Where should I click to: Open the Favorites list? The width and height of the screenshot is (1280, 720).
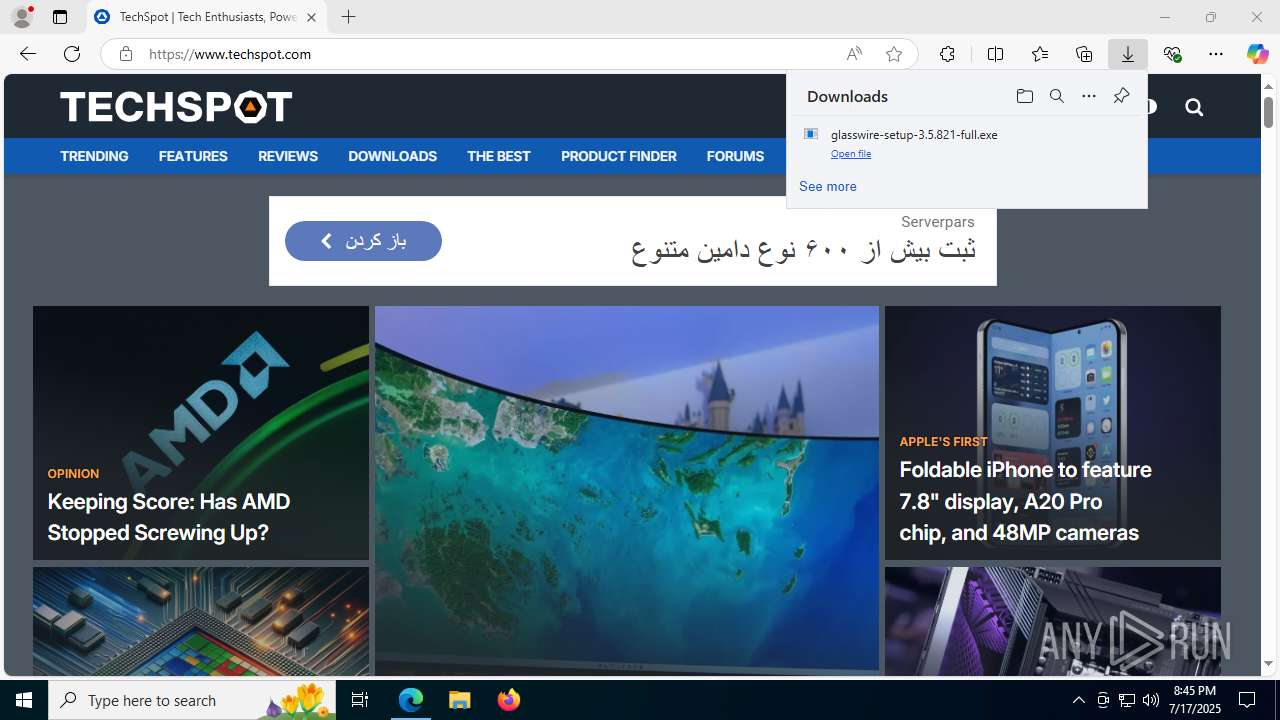pos(1040,54)
